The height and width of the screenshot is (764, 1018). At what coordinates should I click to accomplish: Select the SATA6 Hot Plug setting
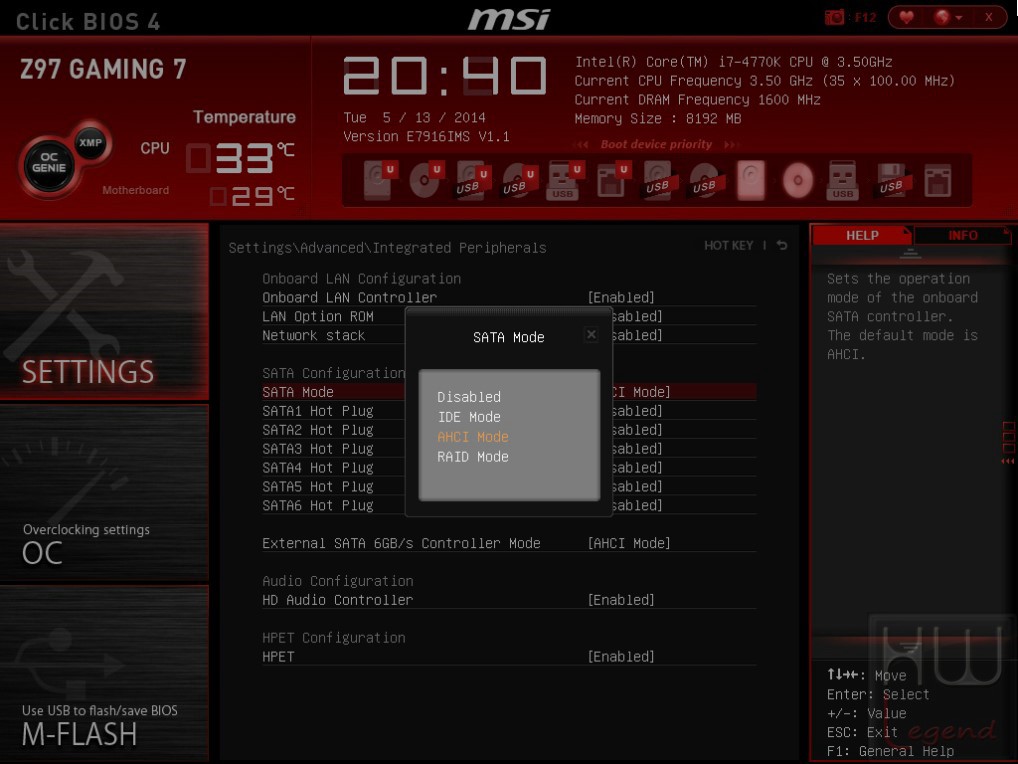click(317, 505)
